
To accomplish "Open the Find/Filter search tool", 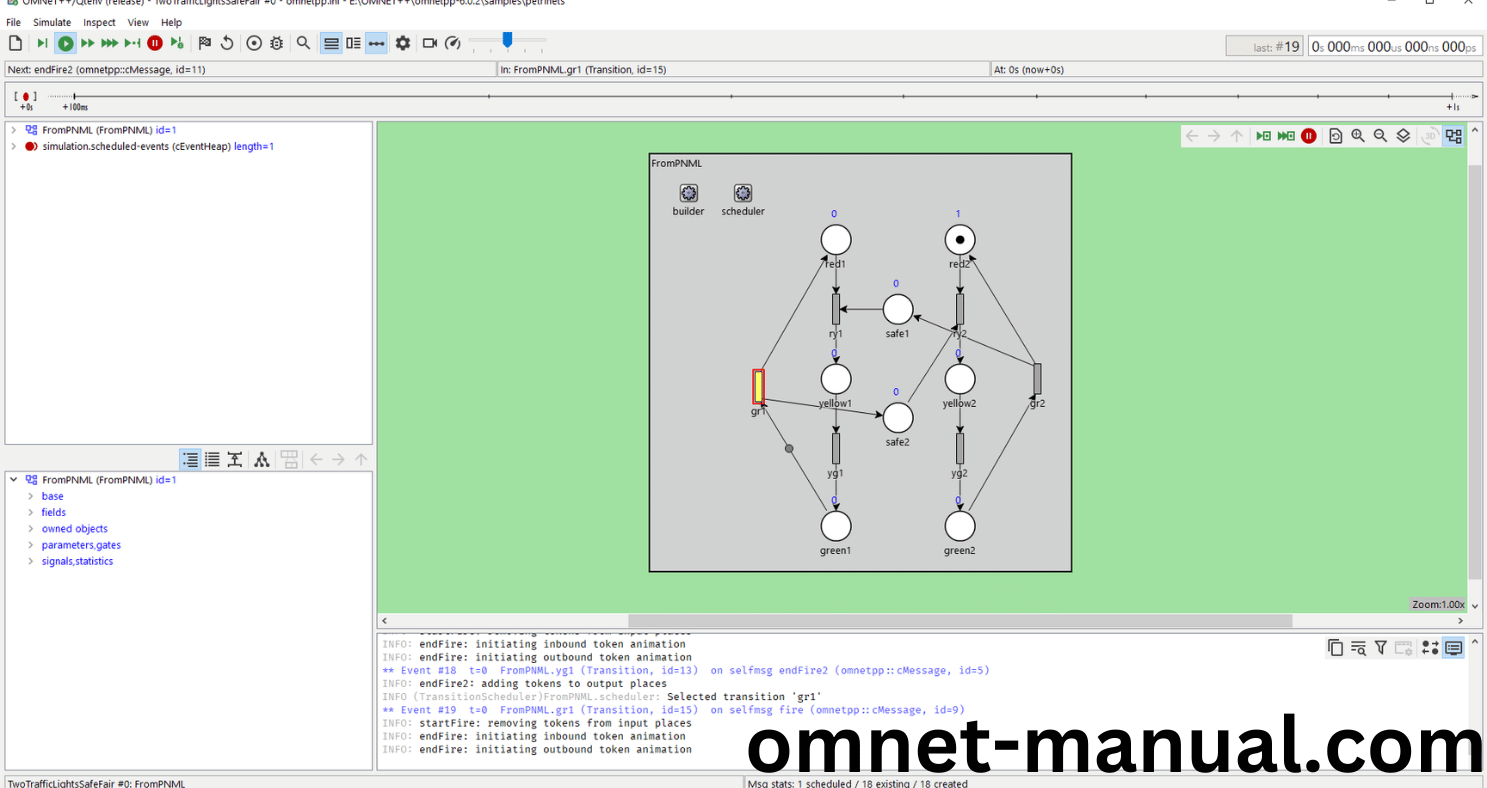I will tap(304, 43).
